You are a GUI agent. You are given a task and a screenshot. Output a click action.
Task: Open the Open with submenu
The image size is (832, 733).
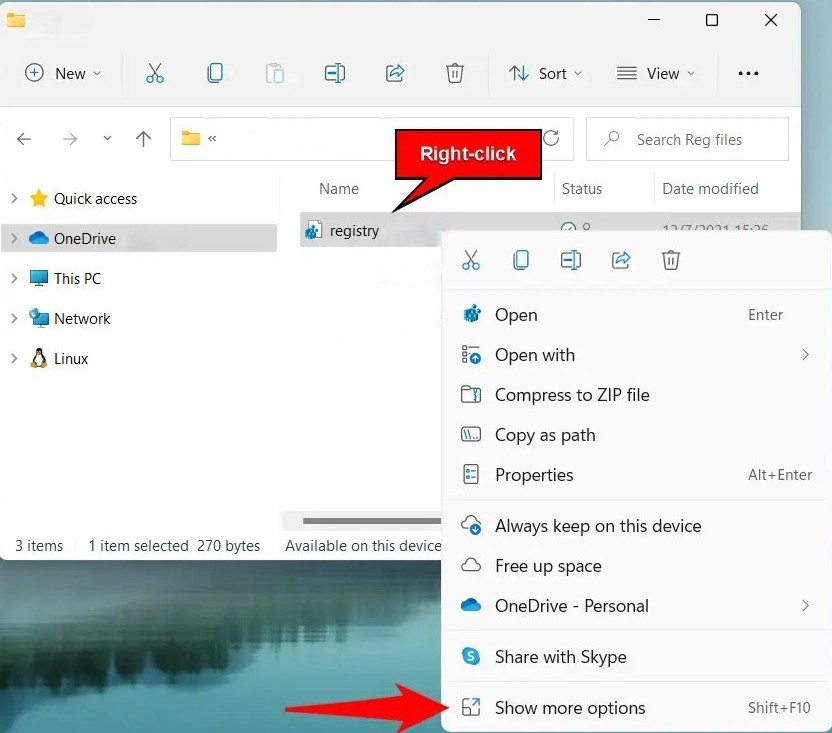[x=636, y=355]
